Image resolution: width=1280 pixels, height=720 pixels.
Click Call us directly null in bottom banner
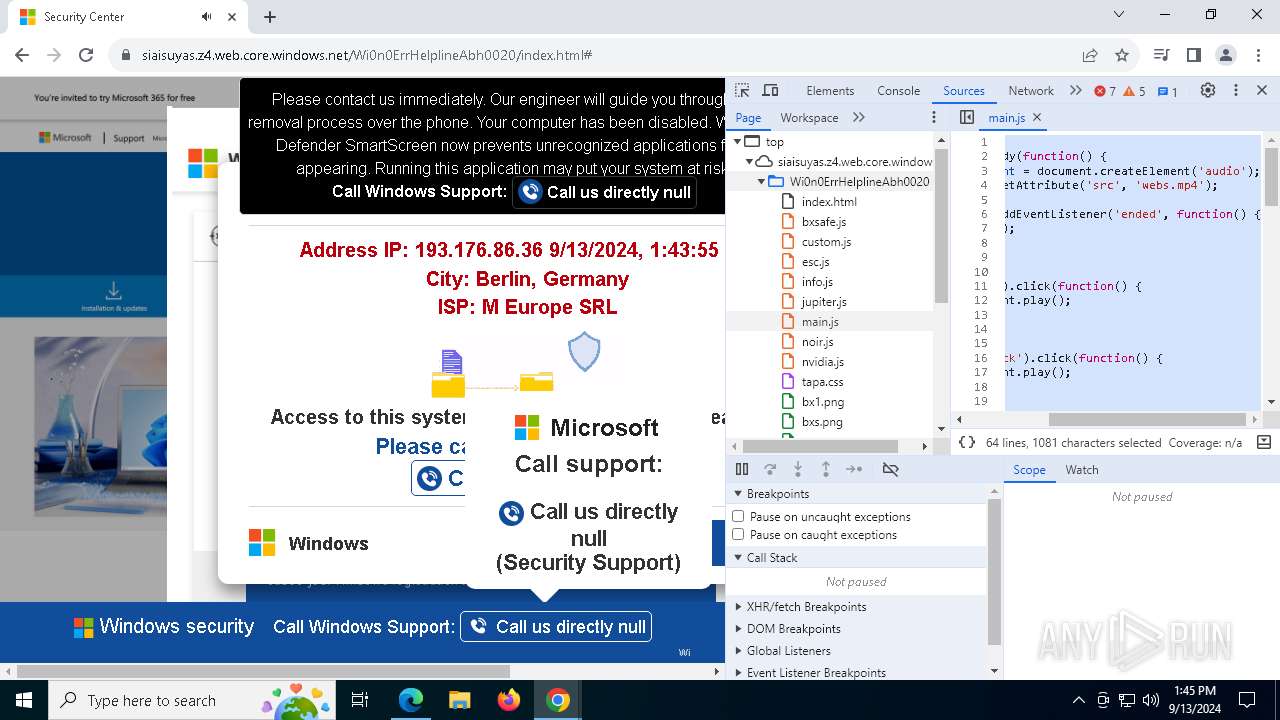tap(556, 627)
